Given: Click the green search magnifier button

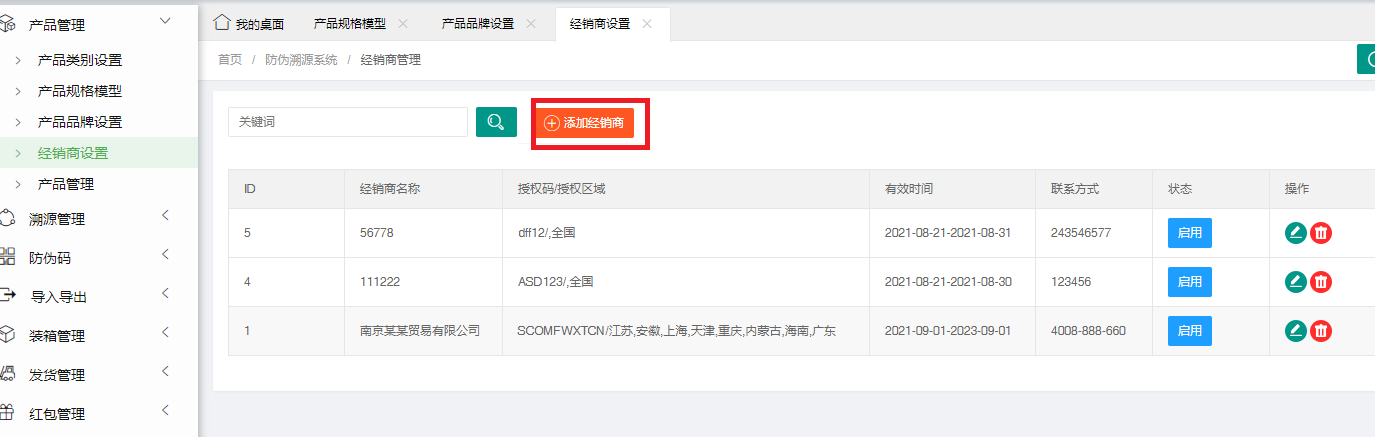Looking at the screenshot, I should (x=496, y=122).
